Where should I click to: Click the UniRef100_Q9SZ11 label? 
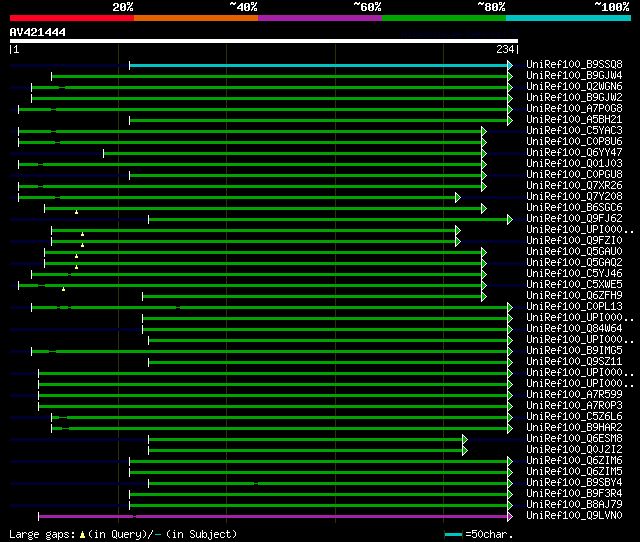coord(574,362)
